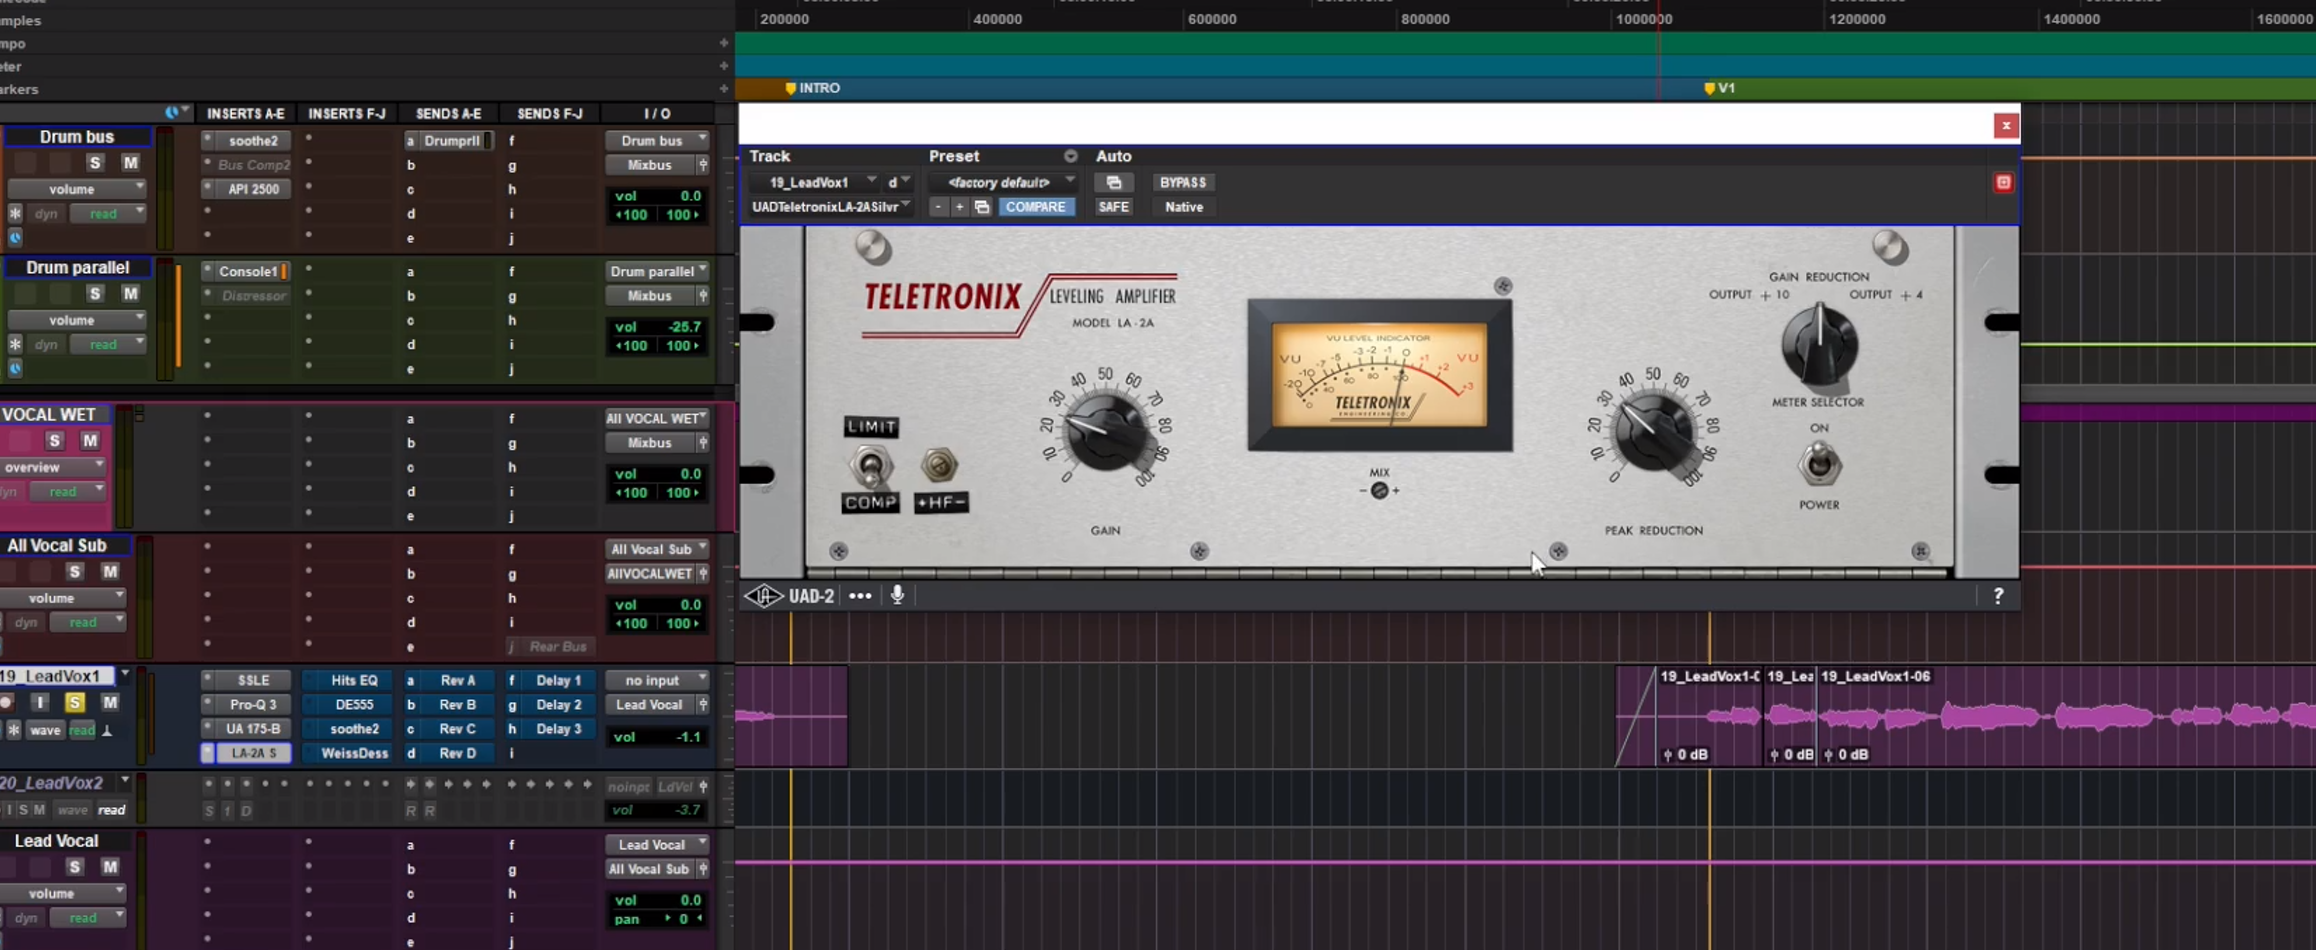Click the COMPARE button

(1035, 207)
